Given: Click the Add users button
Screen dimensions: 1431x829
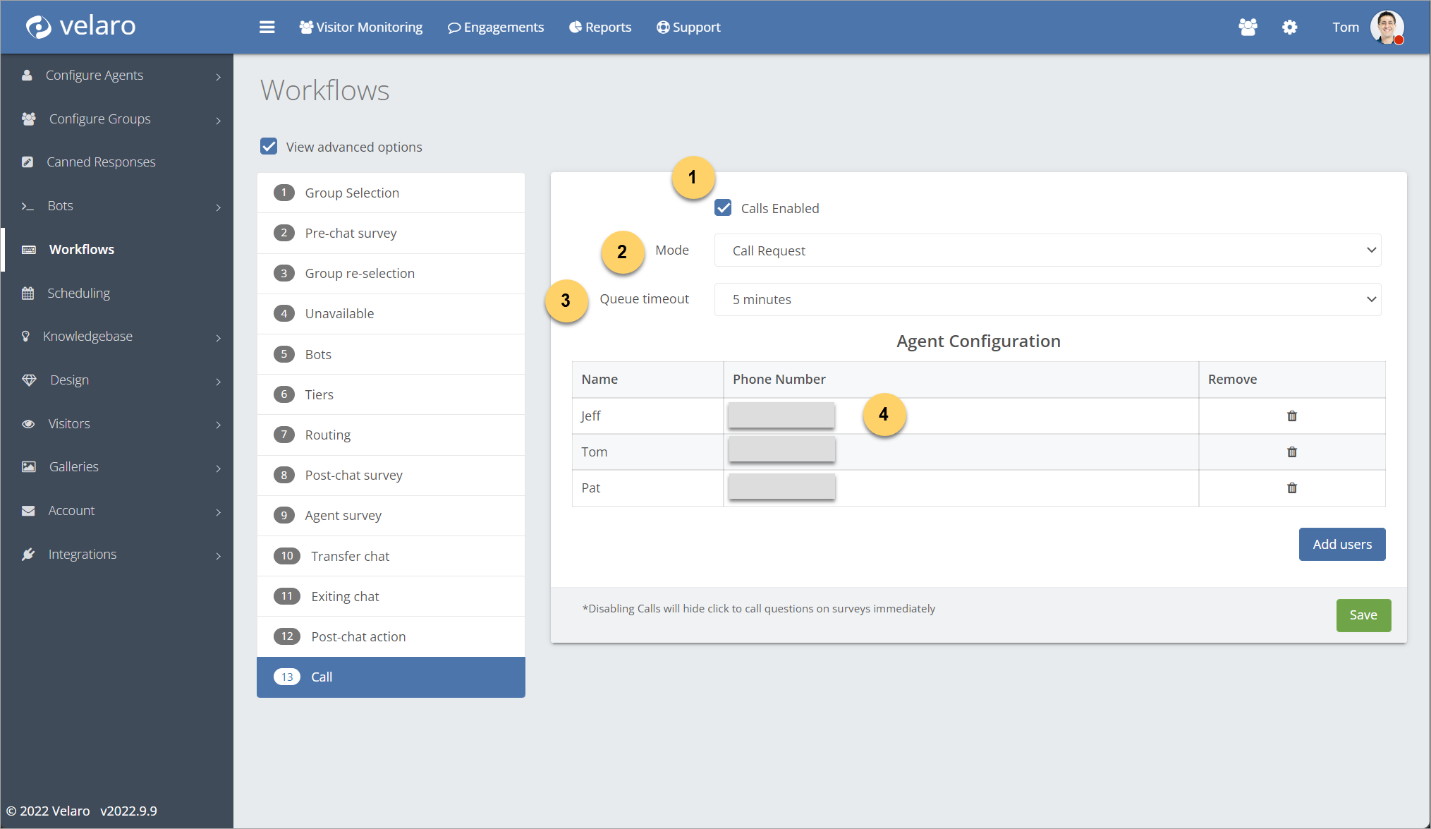Looking at the screenshot, I should (1341, 544).
